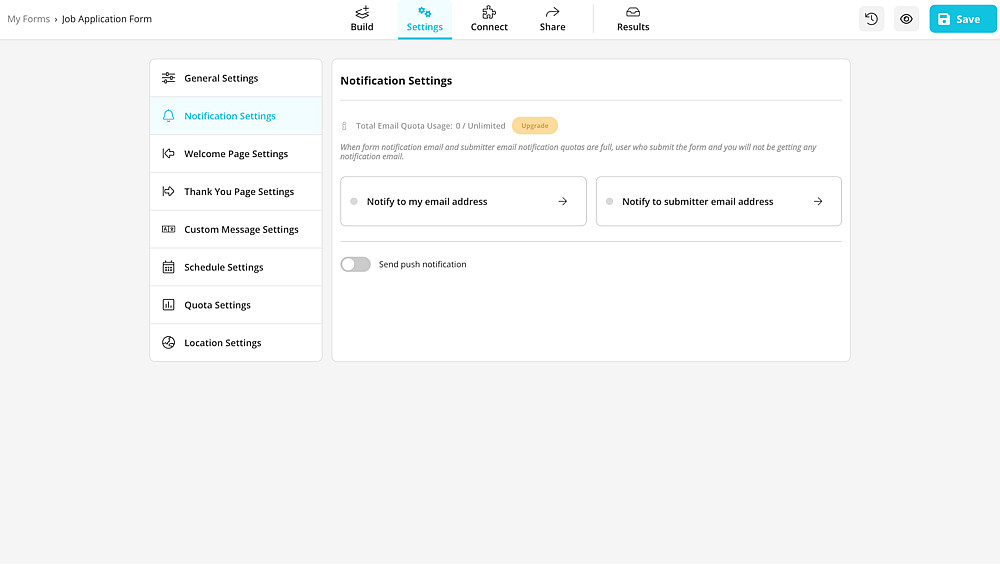Screen dimensions: 1000x564
Task: Click the Quota chart icon
Action: [168, 304]
